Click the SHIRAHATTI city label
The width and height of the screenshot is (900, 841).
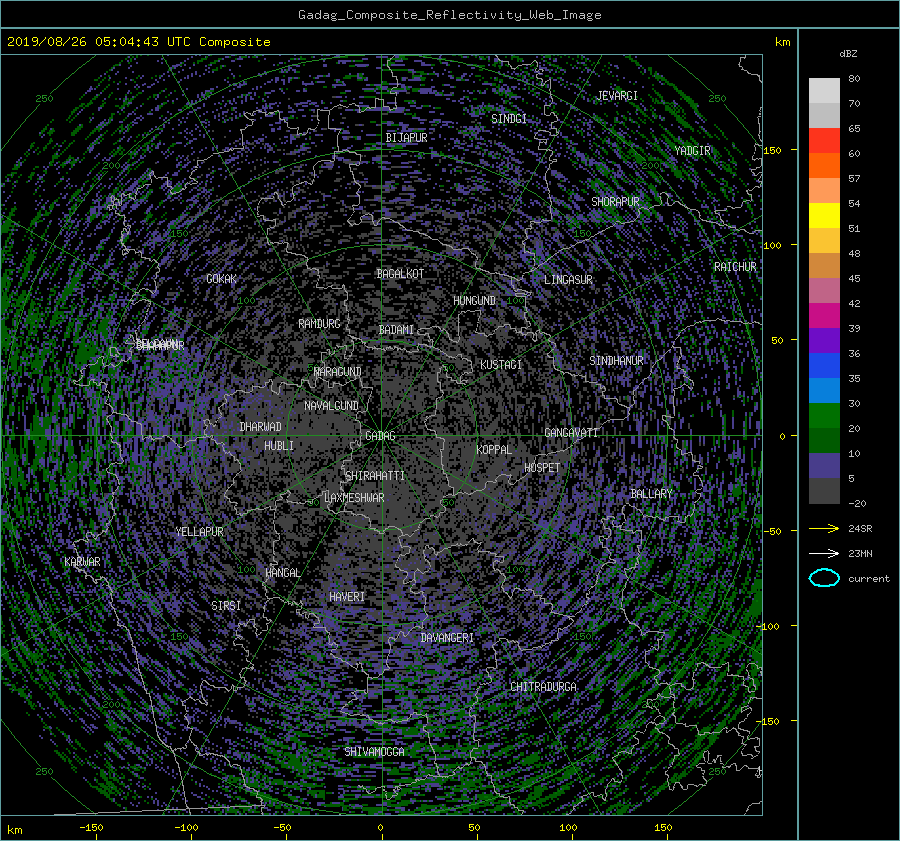pos(375,476)
